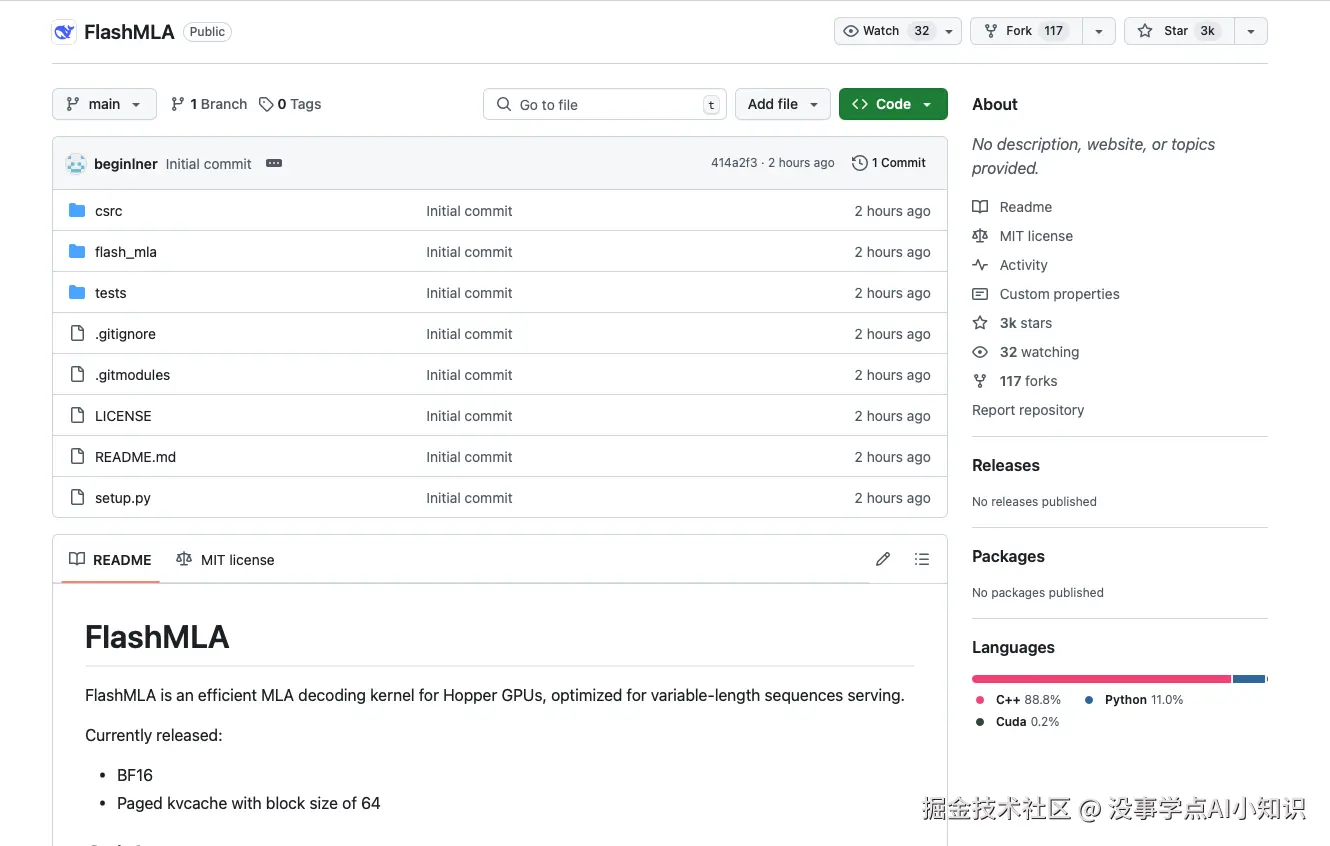Open the README.md file
The height and width of the screenshot is (846, 1330).
click(x=135, y=457)
